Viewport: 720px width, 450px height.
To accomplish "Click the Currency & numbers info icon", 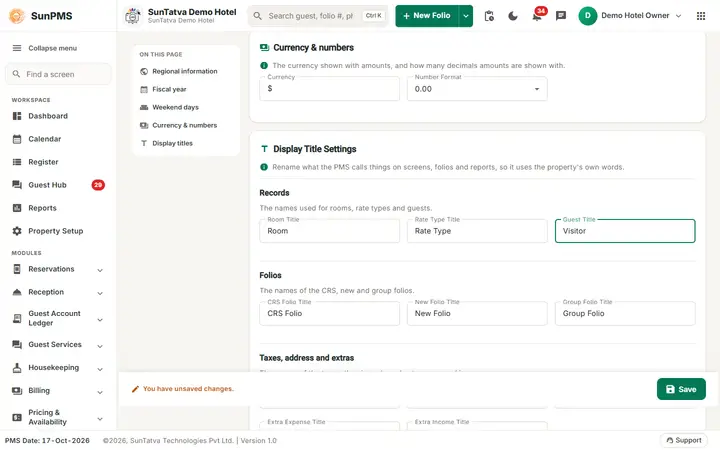I will click(x=264, y=65).
